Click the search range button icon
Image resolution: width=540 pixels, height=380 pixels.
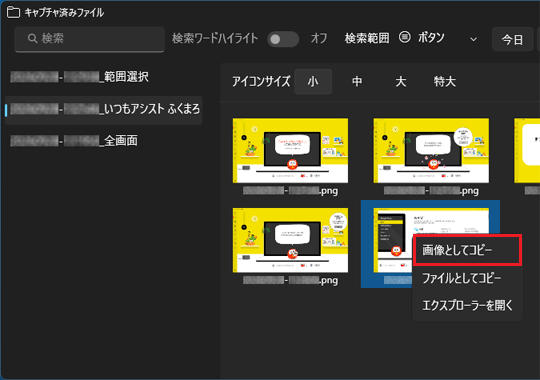click(405, 37)
